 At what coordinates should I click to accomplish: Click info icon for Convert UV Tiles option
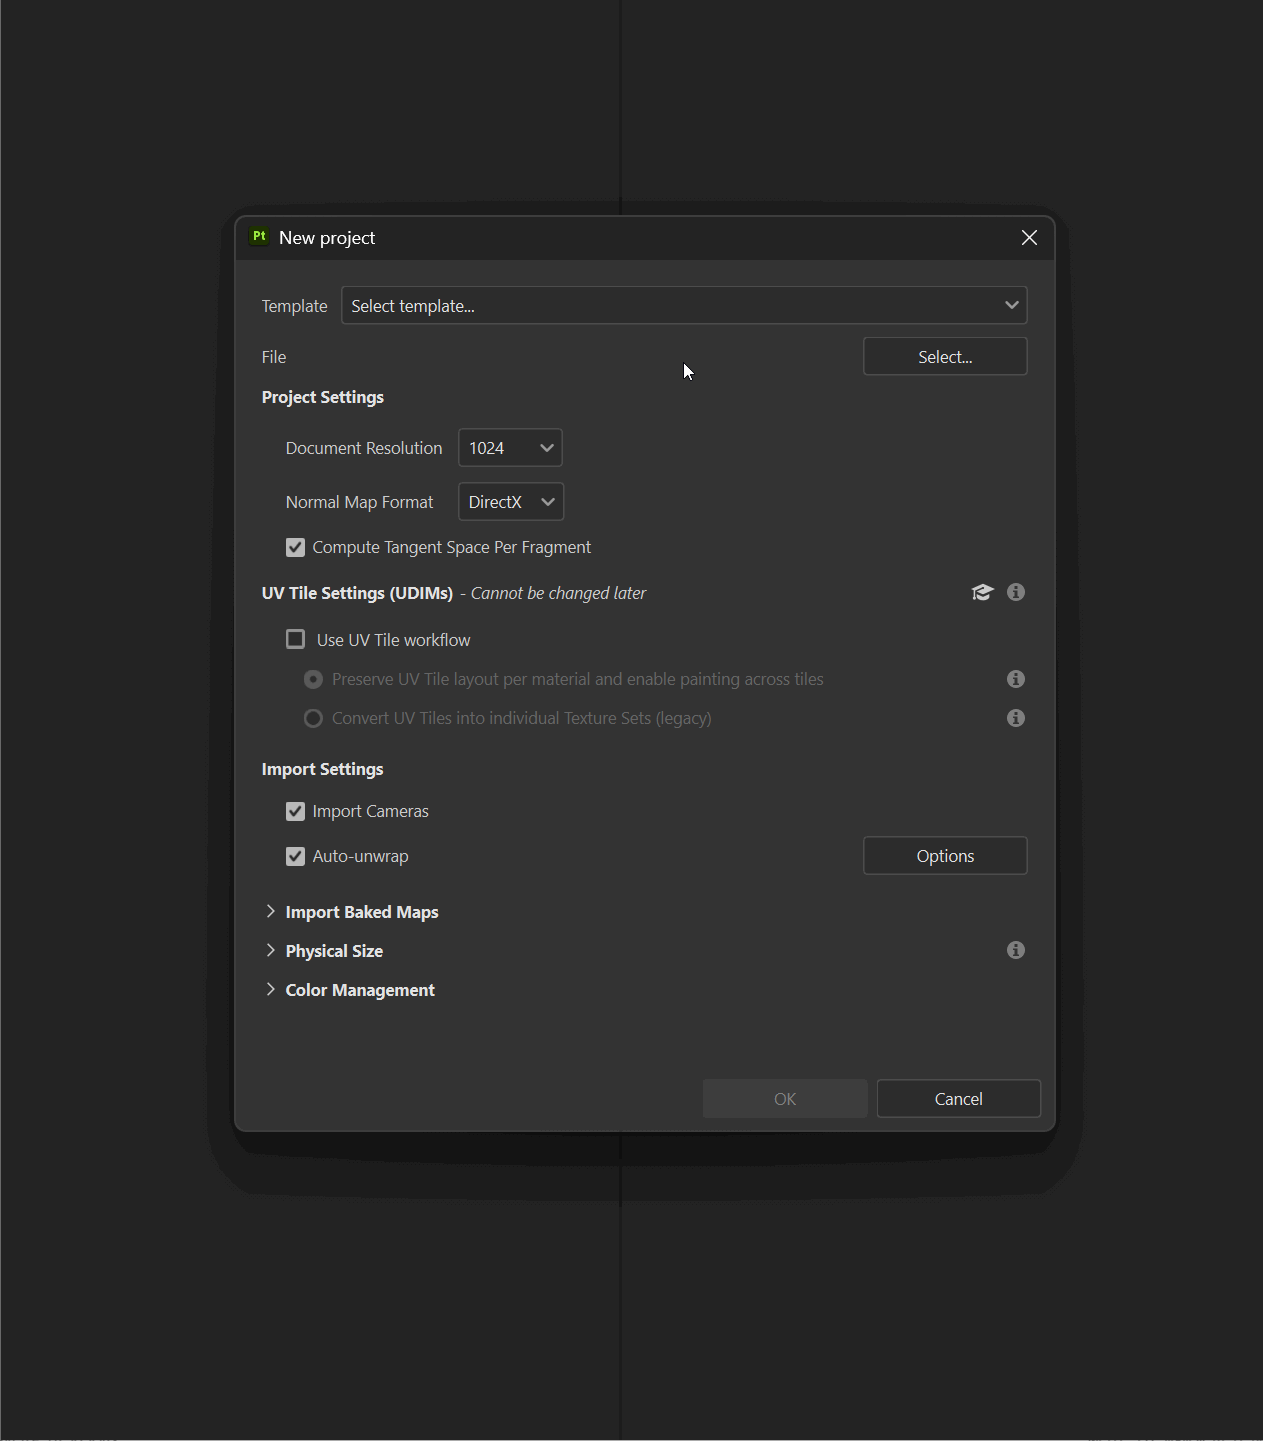(x=1016, y=718)
